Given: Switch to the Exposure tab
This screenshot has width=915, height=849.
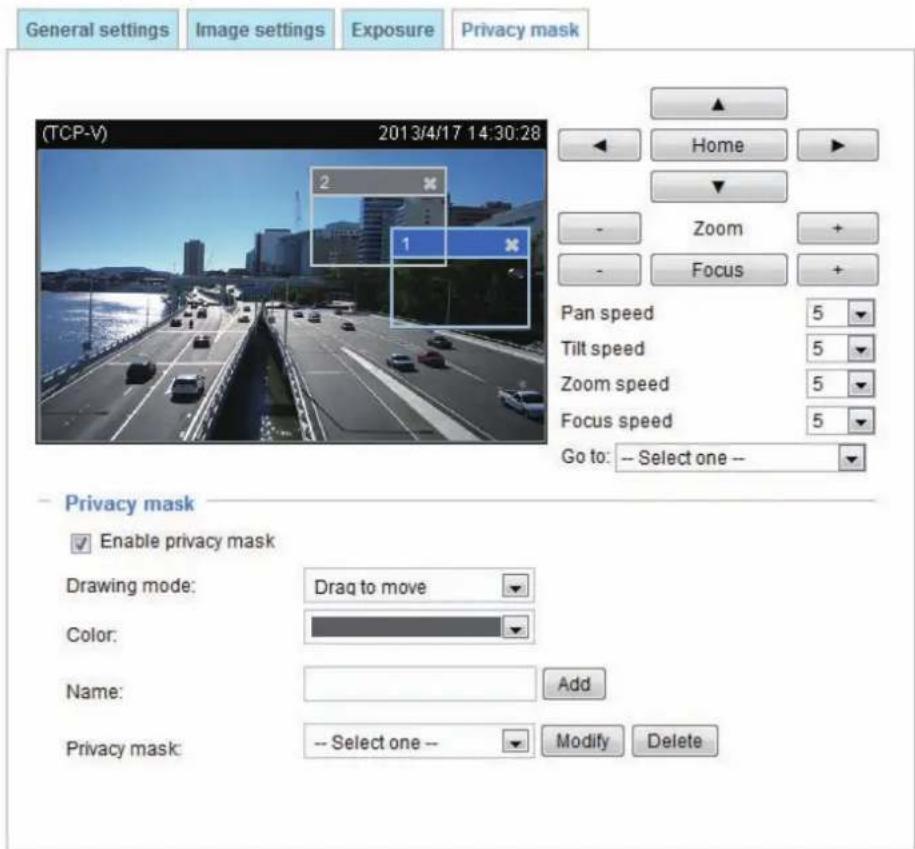Looking at the screenshot, I should click(x=393, y=29).
